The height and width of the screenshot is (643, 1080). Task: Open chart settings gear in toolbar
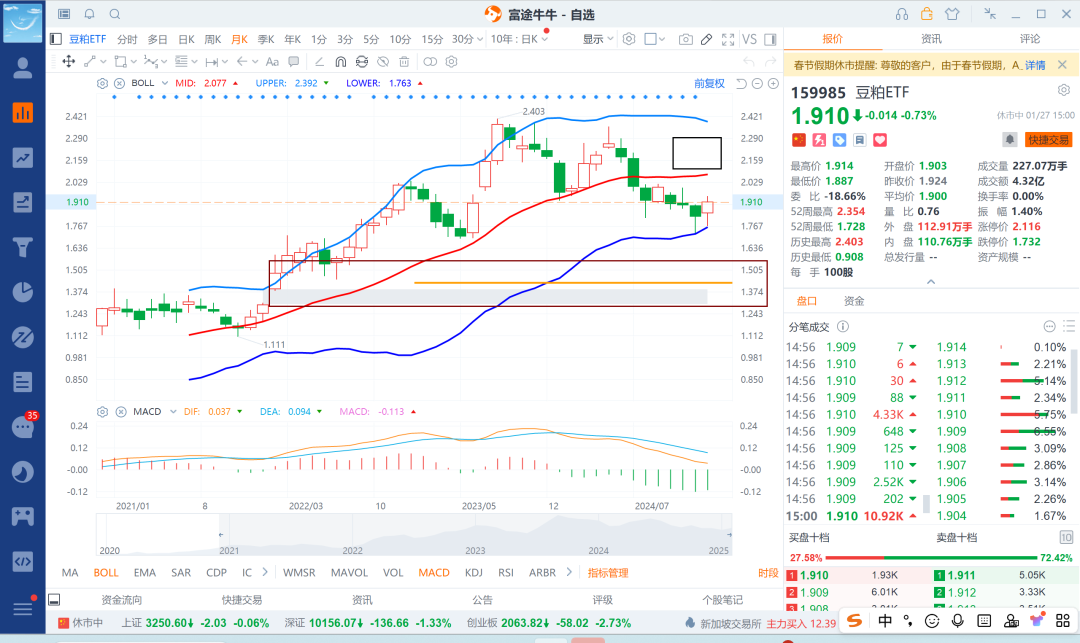pyautogui.click(x=629, y=39)
